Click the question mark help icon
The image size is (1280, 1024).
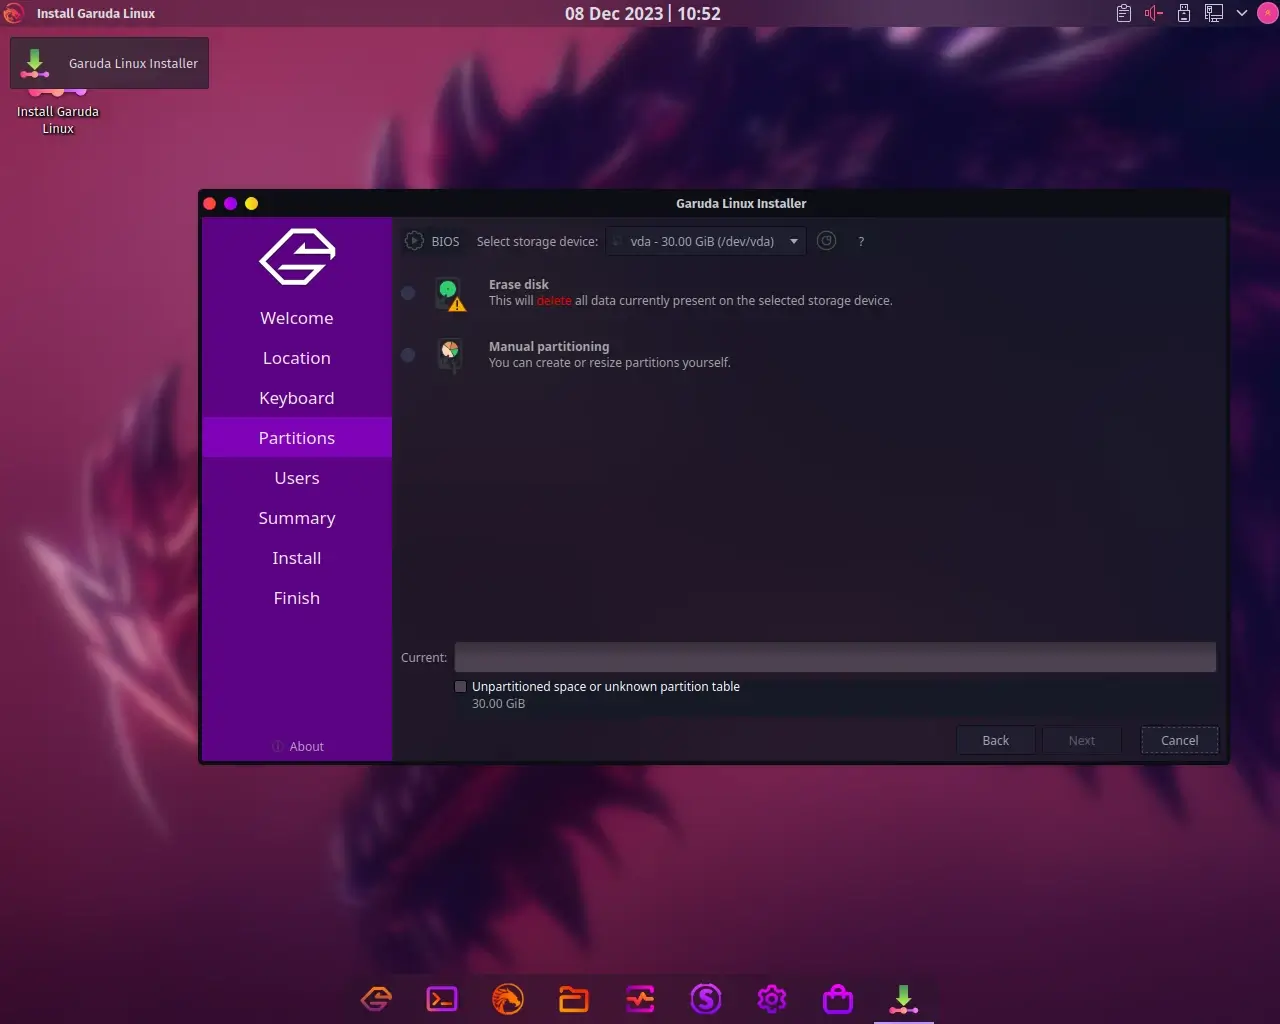[x=861, y=242]
